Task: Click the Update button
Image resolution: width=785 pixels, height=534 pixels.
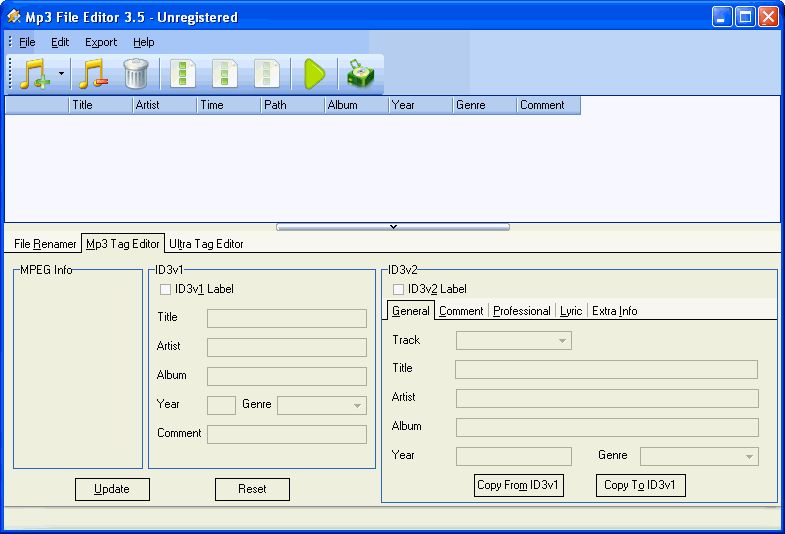Action: tap(112, 489)
